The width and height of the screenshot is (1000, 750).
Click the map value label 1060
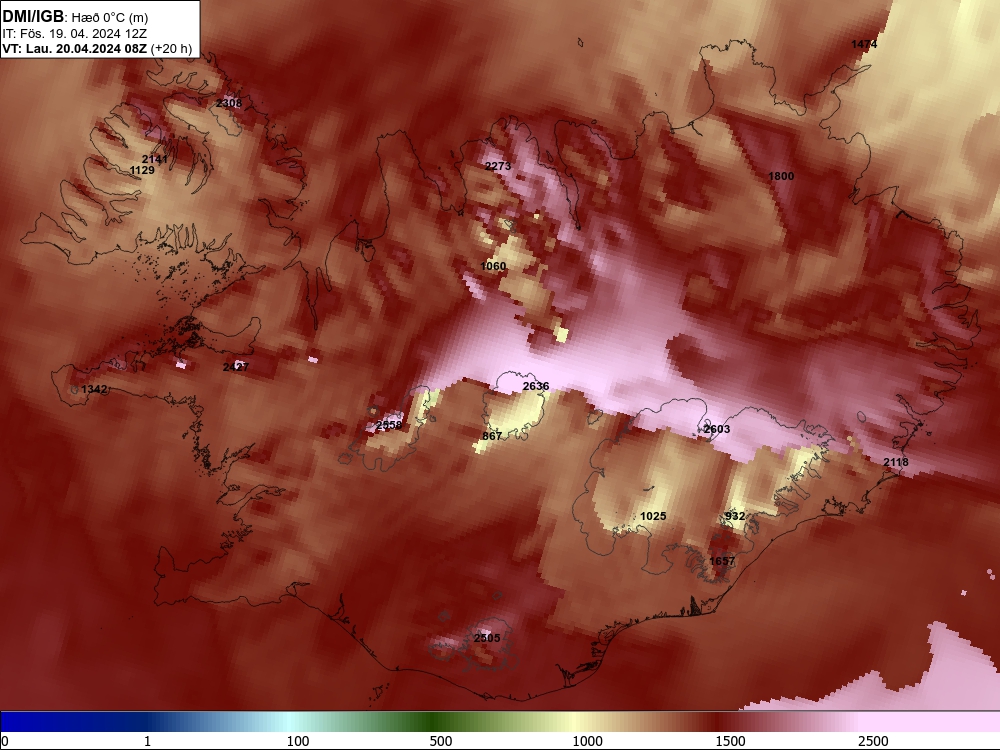493,267
